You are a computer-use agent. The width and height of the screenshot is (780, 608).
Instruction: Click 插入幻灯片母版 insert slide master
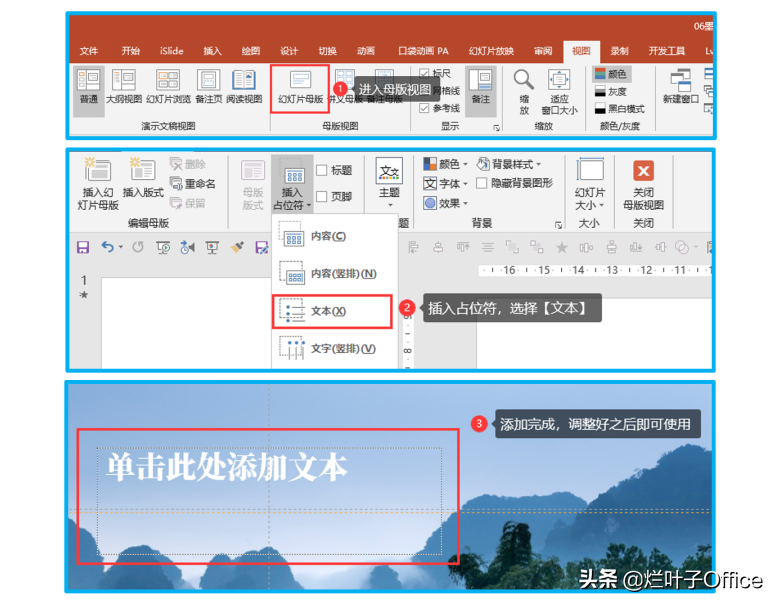(98, 184)
